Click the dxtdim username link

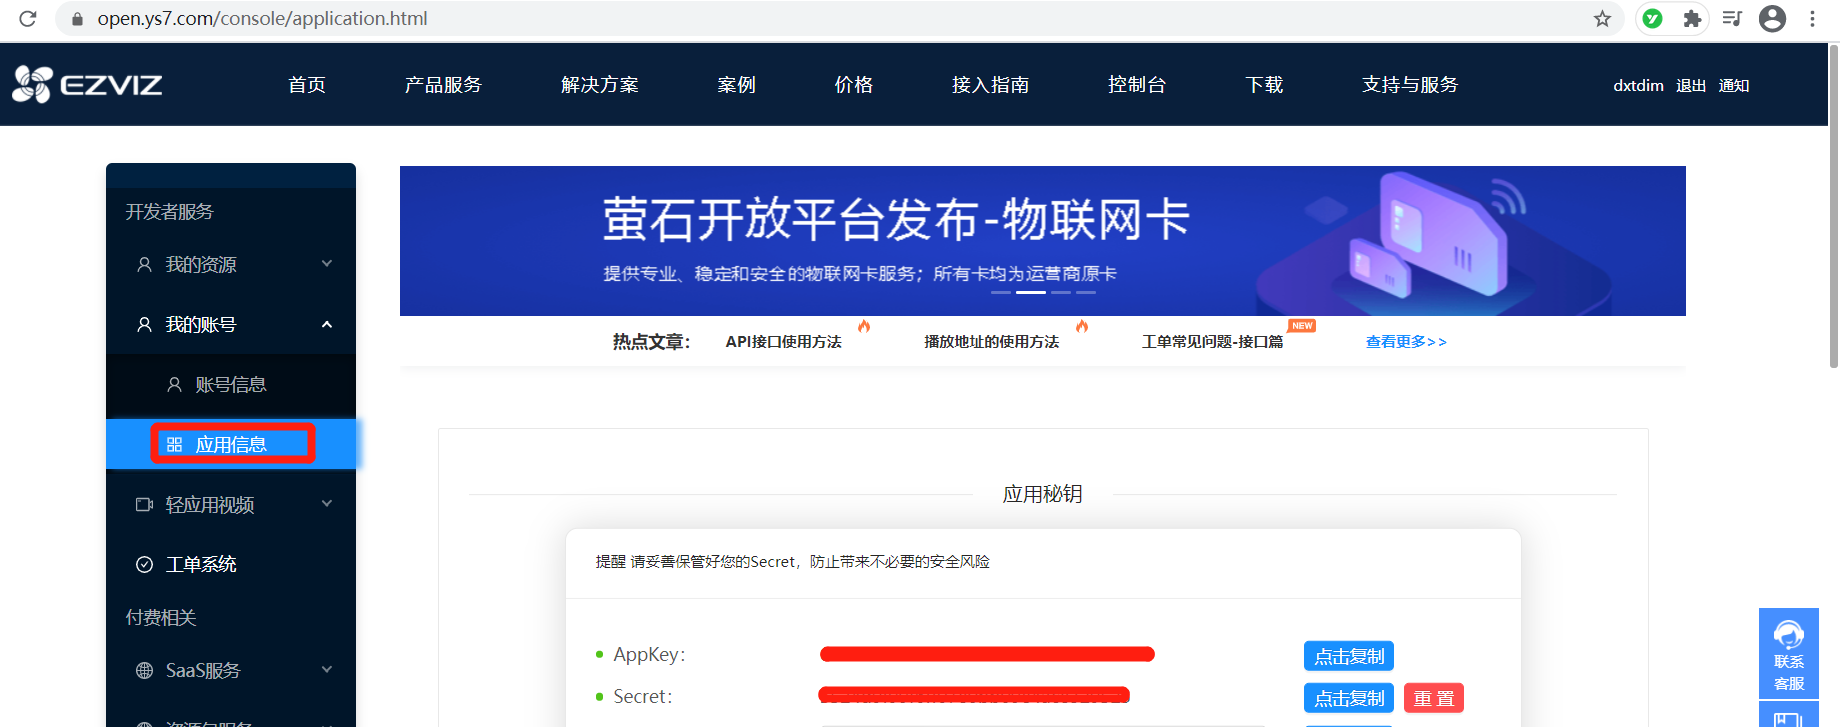click(1638, 86)
